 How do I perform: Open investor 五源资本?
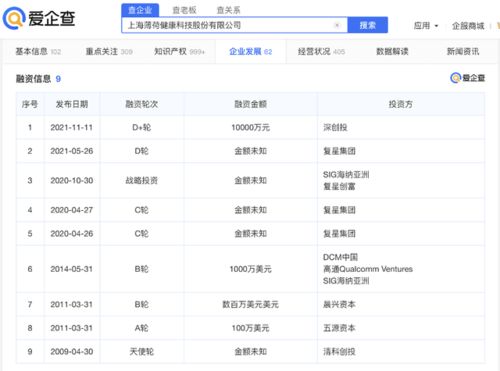pos(339,328)
